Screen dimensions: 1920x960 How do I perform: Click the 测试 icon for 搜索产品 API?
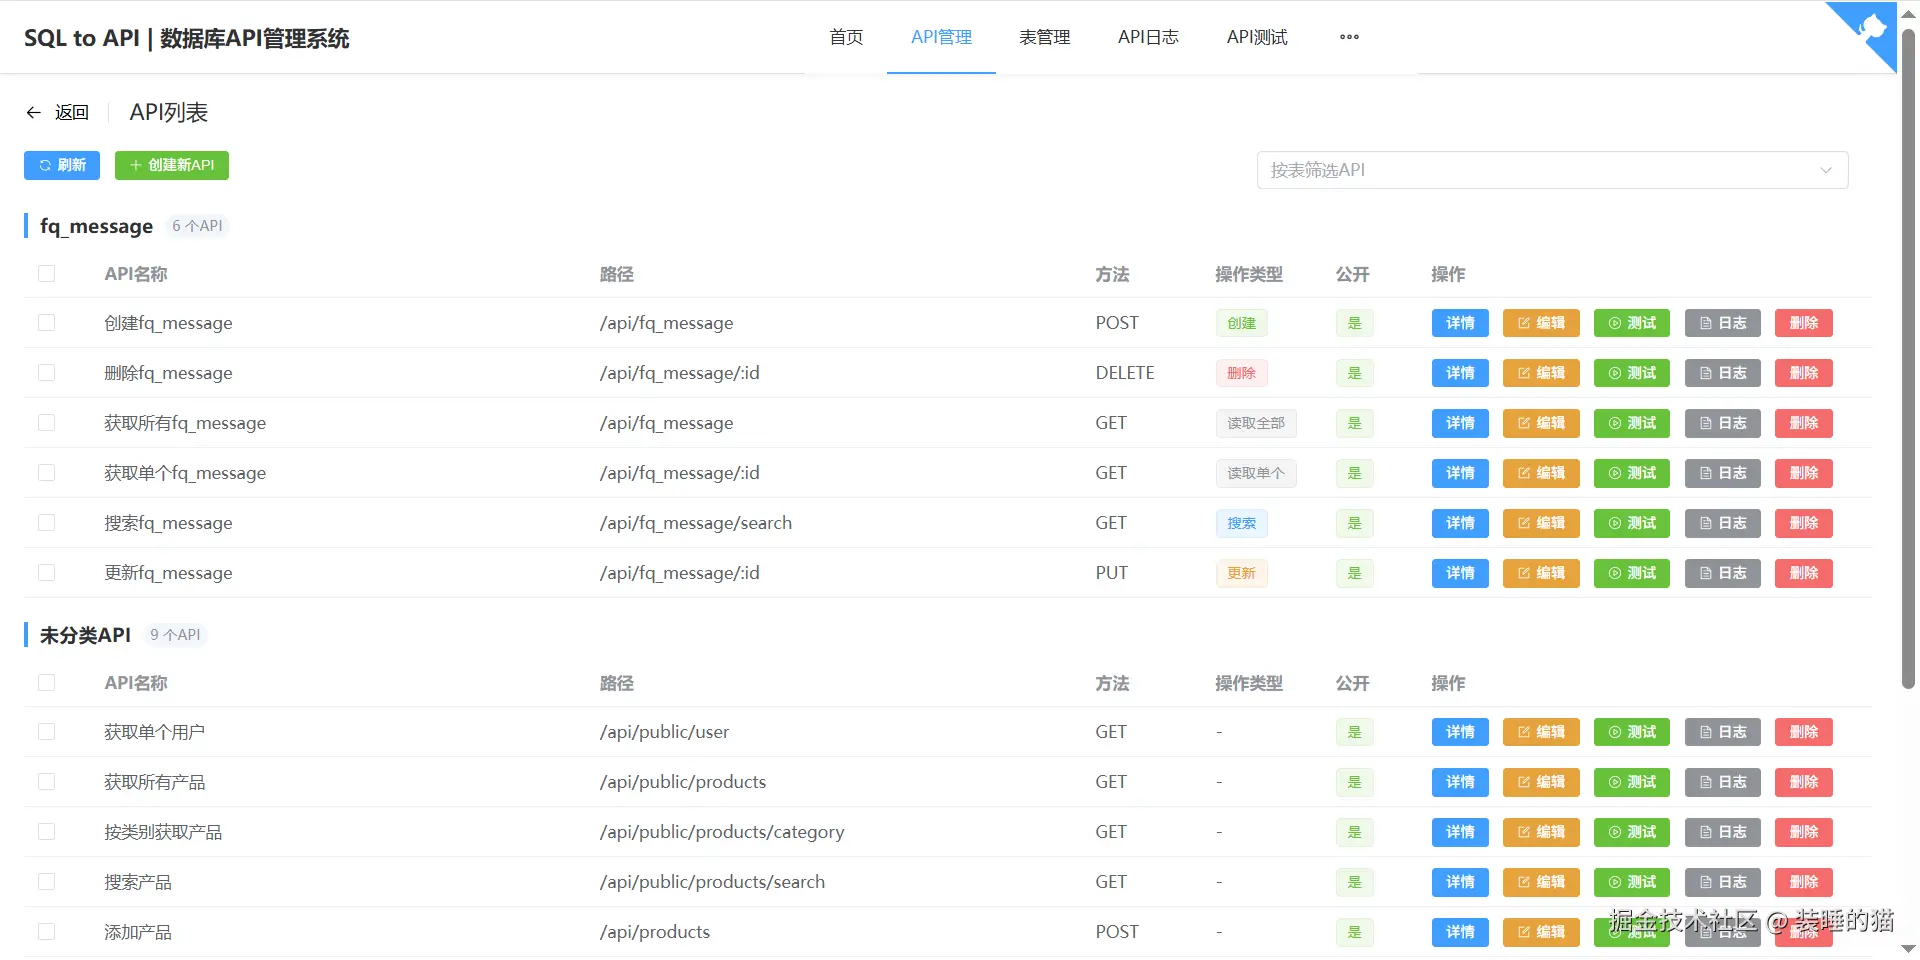[1630, 882]
